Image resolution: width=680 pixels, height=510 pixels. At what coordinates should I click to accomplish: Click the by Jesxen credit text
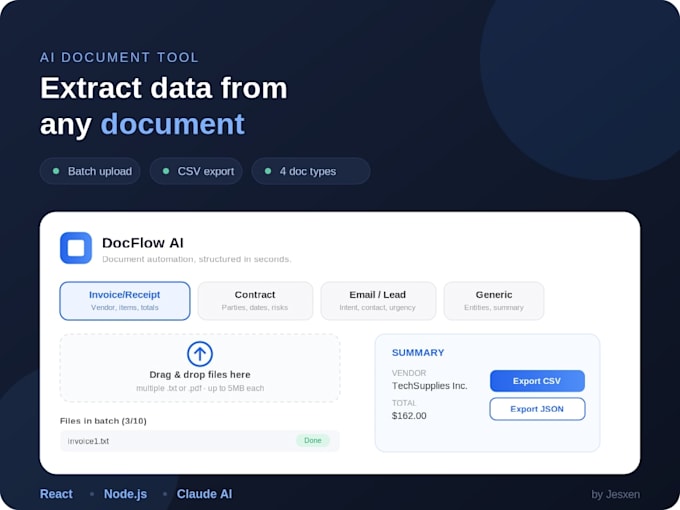click(x=615, y=494)
